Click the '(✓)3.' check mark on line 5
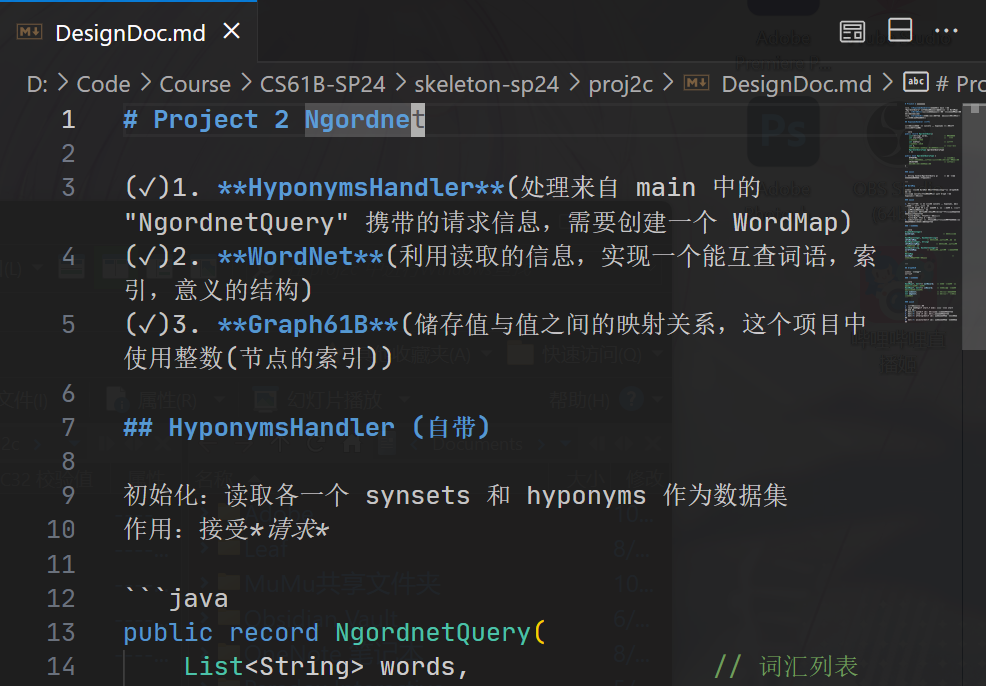 coord(162,325)
